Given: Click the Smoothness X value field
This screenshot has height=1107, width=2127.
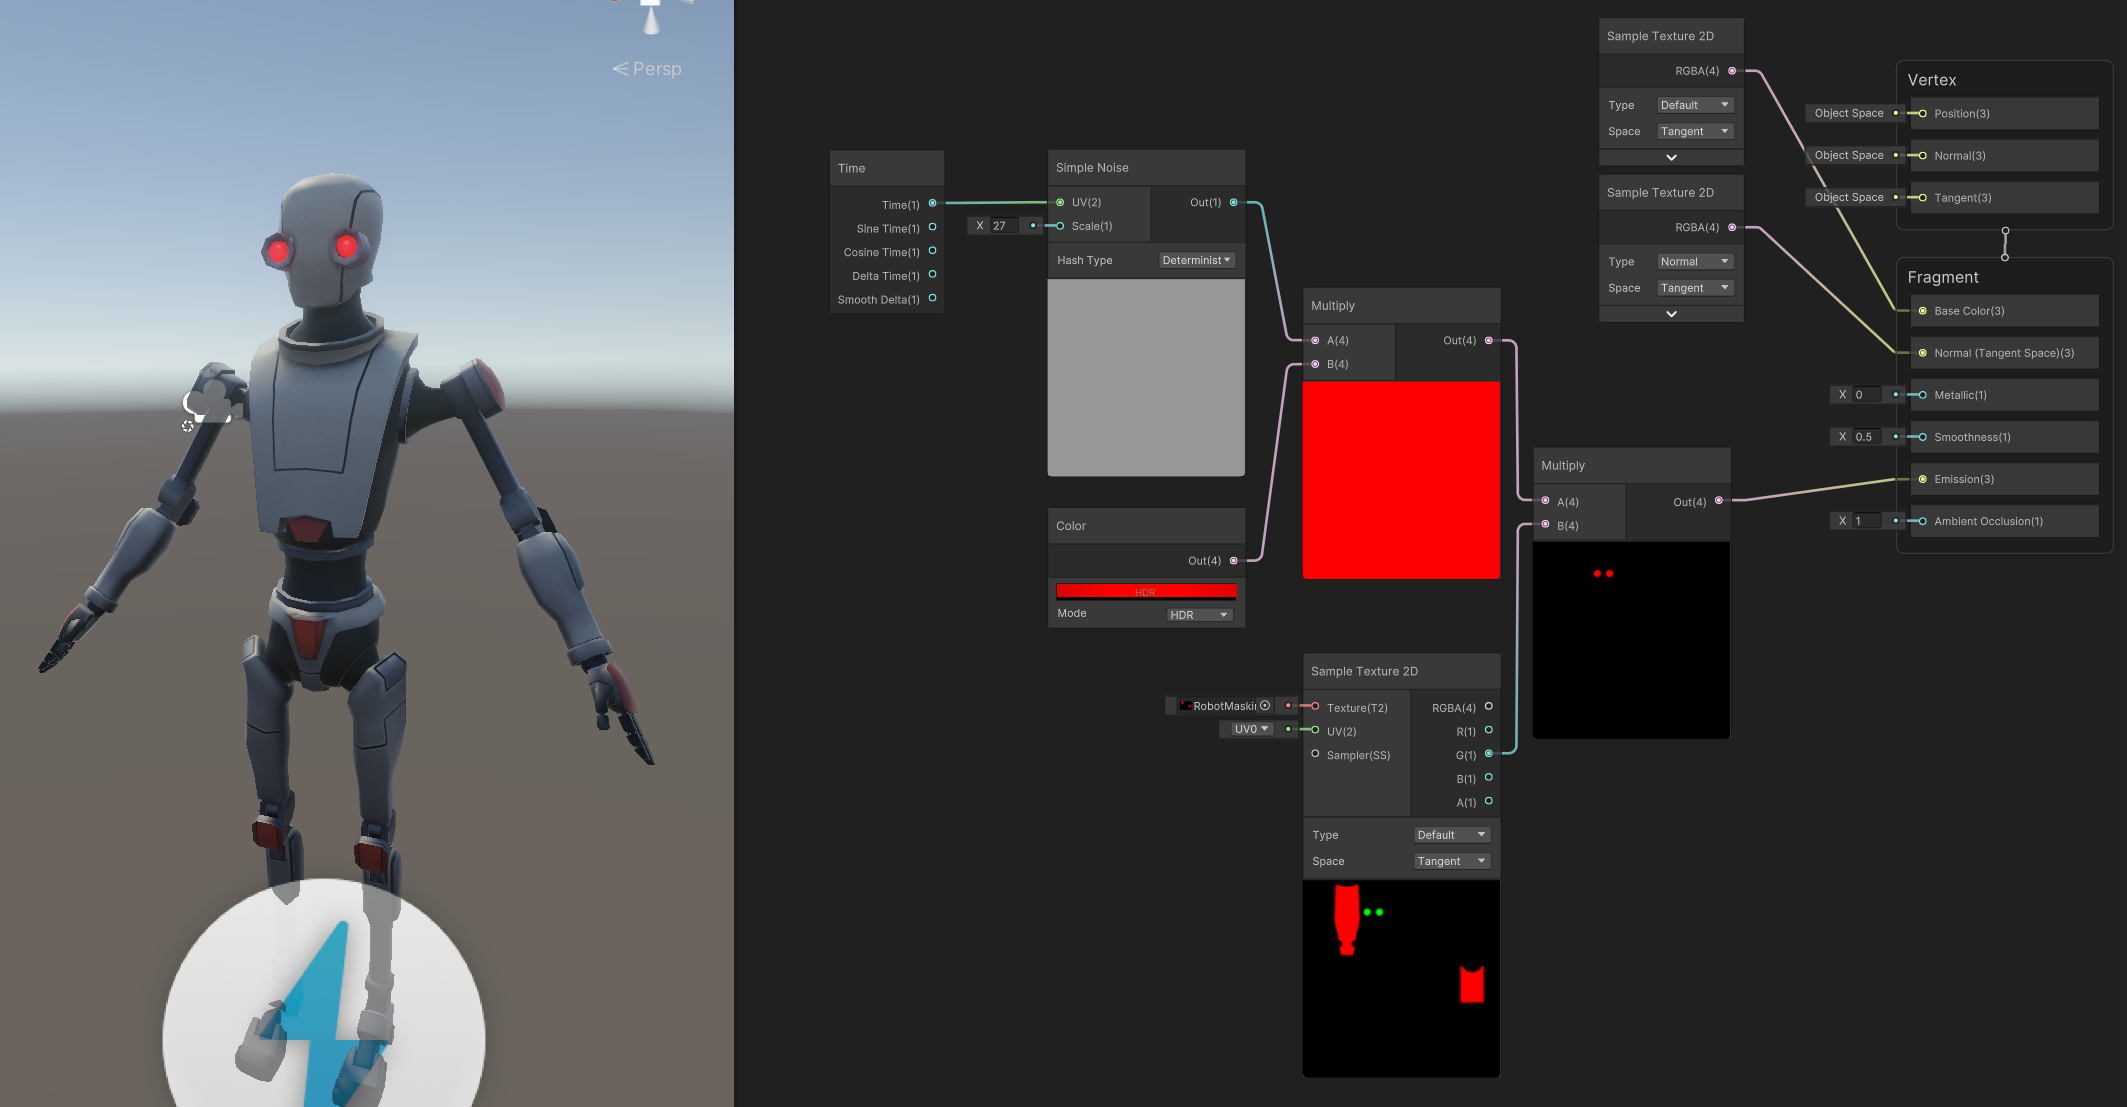Looking at the screenshot, I should 1865,437.
